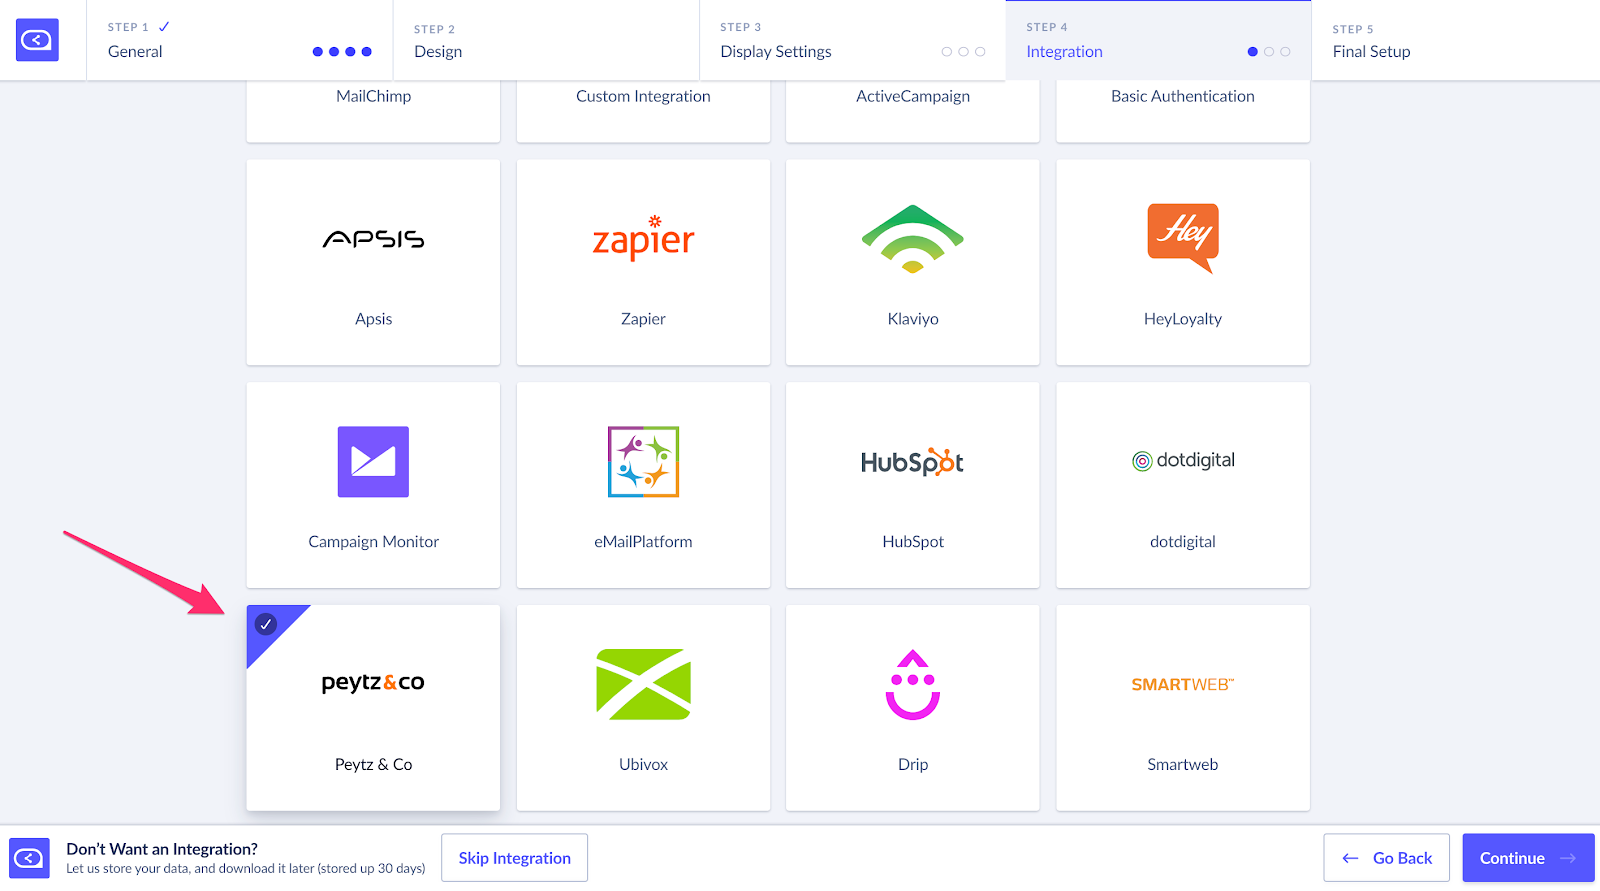
Task: Click the peytz&co logo
Action: 373,682
